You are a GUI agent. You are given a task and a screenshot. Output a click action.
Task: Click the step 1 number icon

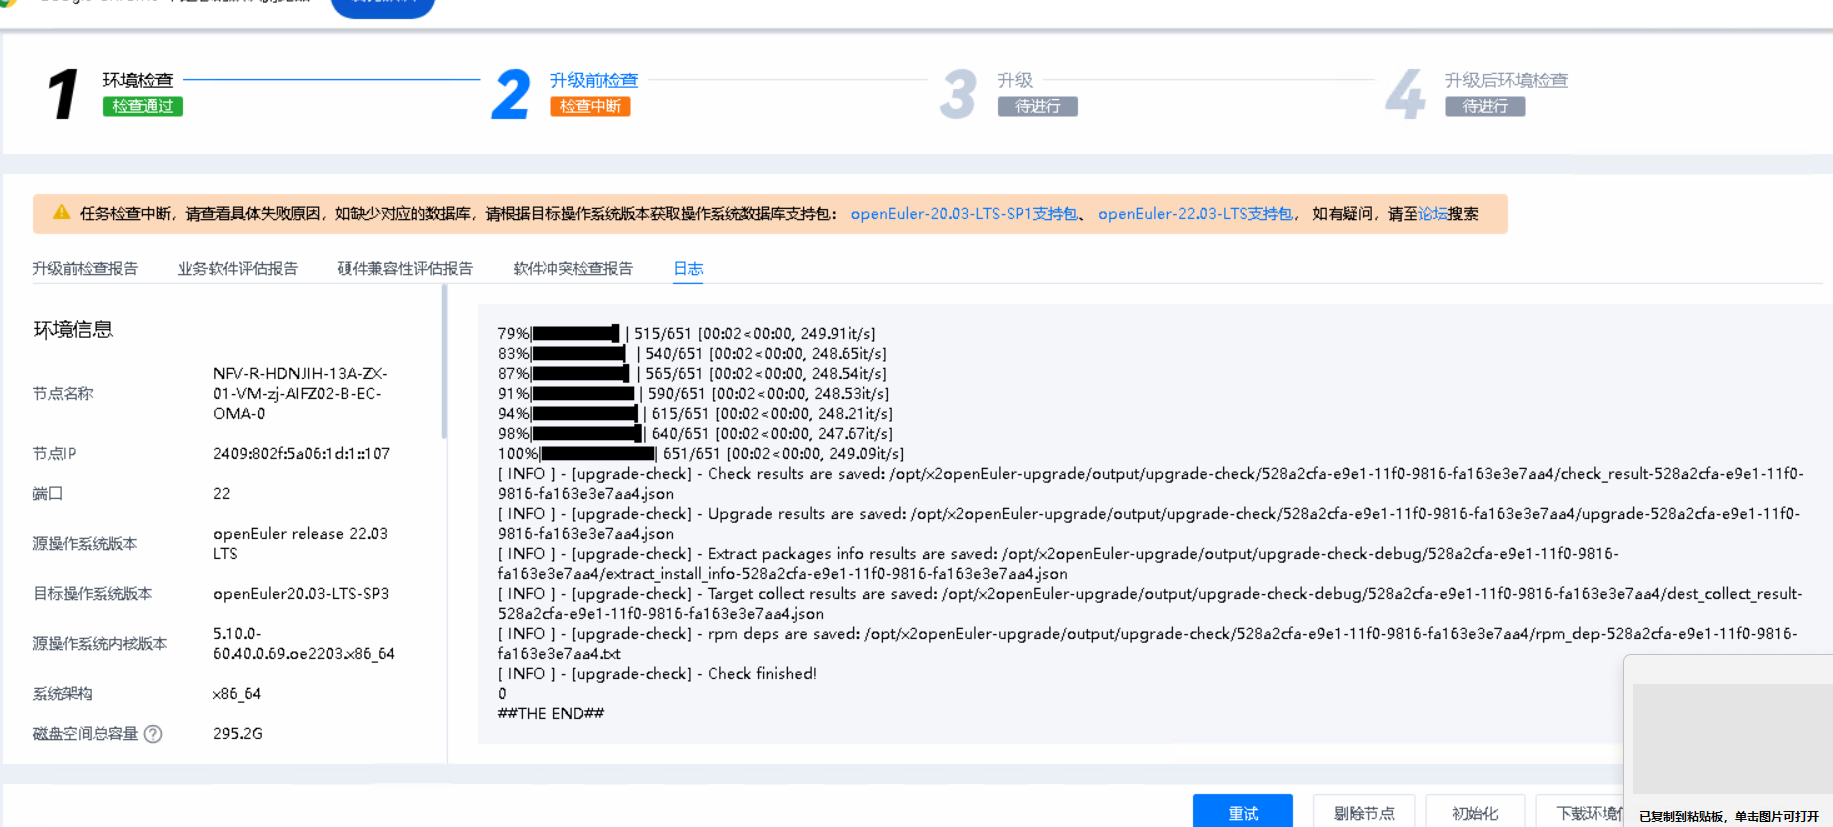pos(63,94)
